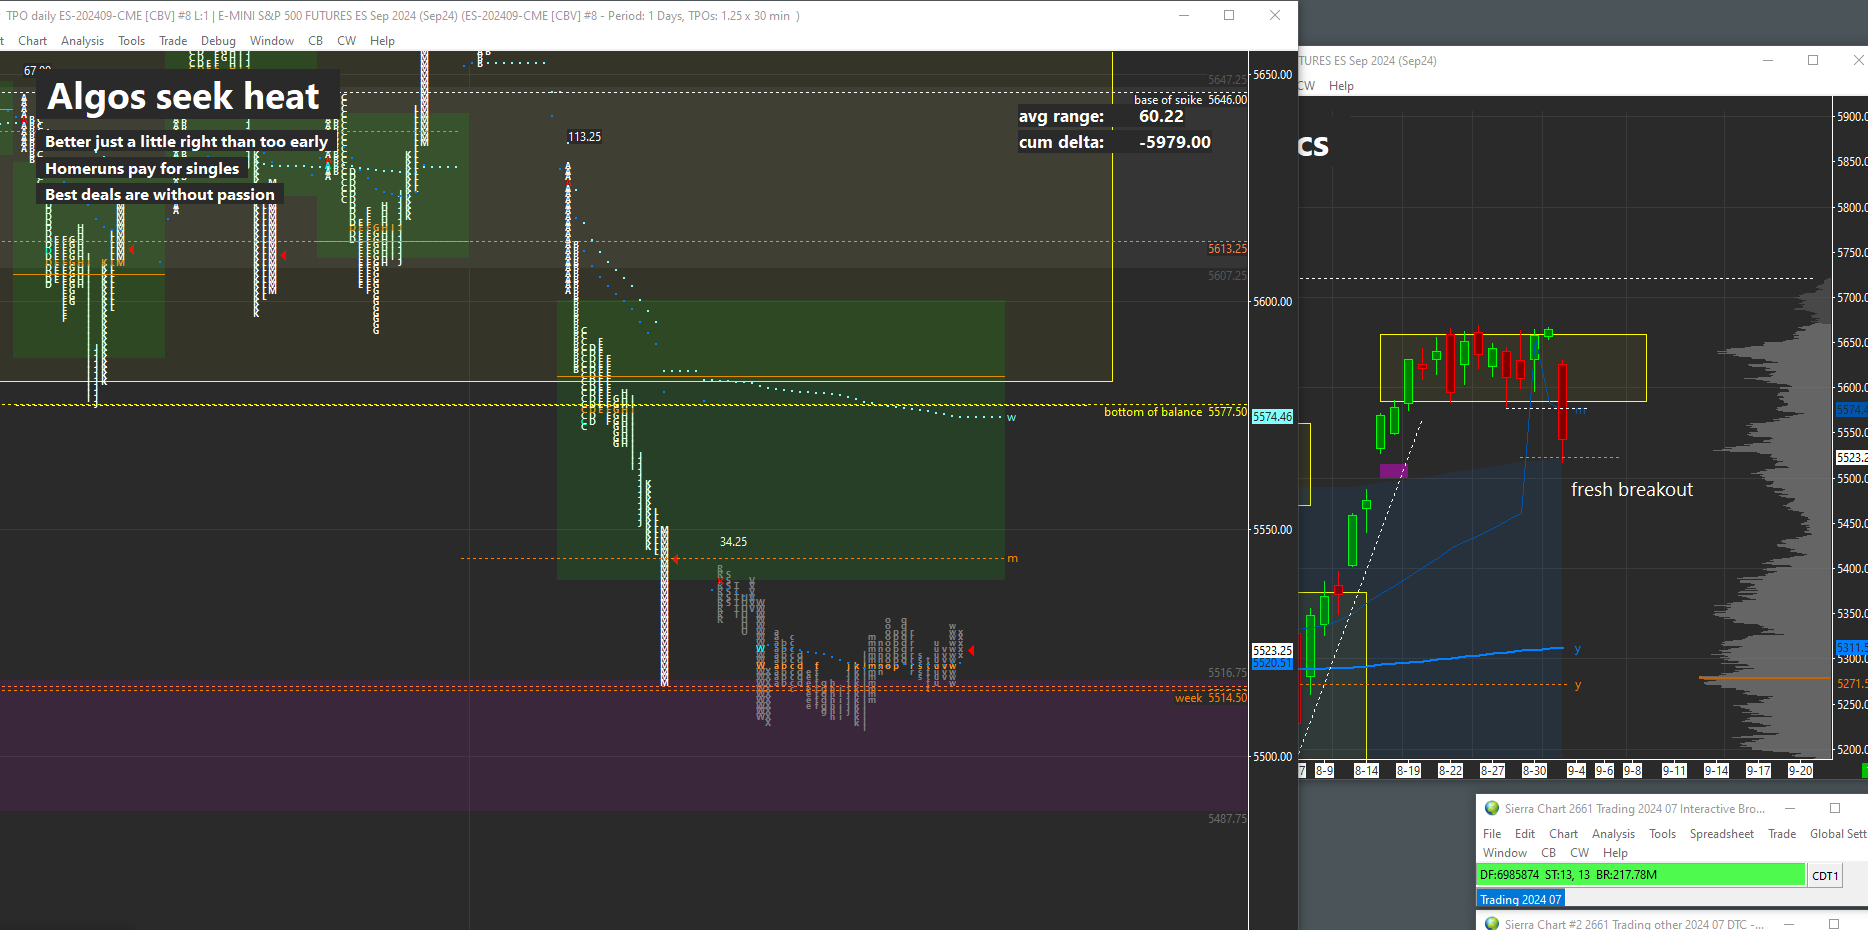Select the Trading 2024 07 chartbook tab
The image size is (1868, 930).
[x=1520, y=900]
